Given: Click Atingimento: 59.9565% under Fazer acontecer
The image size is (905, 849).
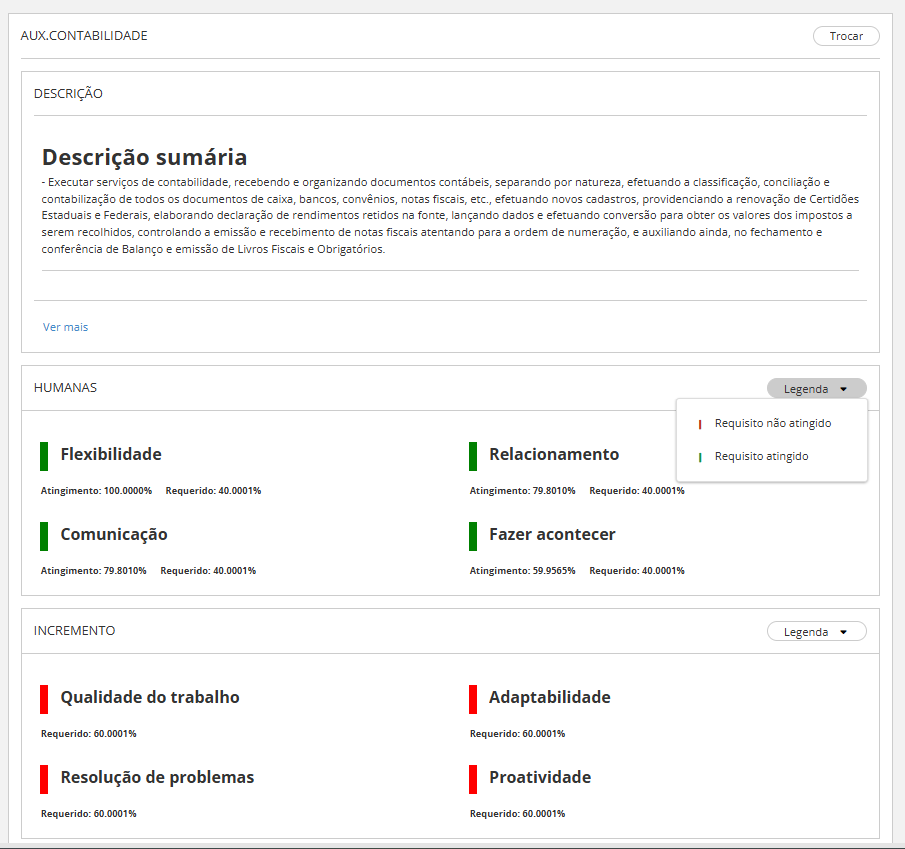Looking at the screenshot, I should pyautogui.click(x=522, y=571).
